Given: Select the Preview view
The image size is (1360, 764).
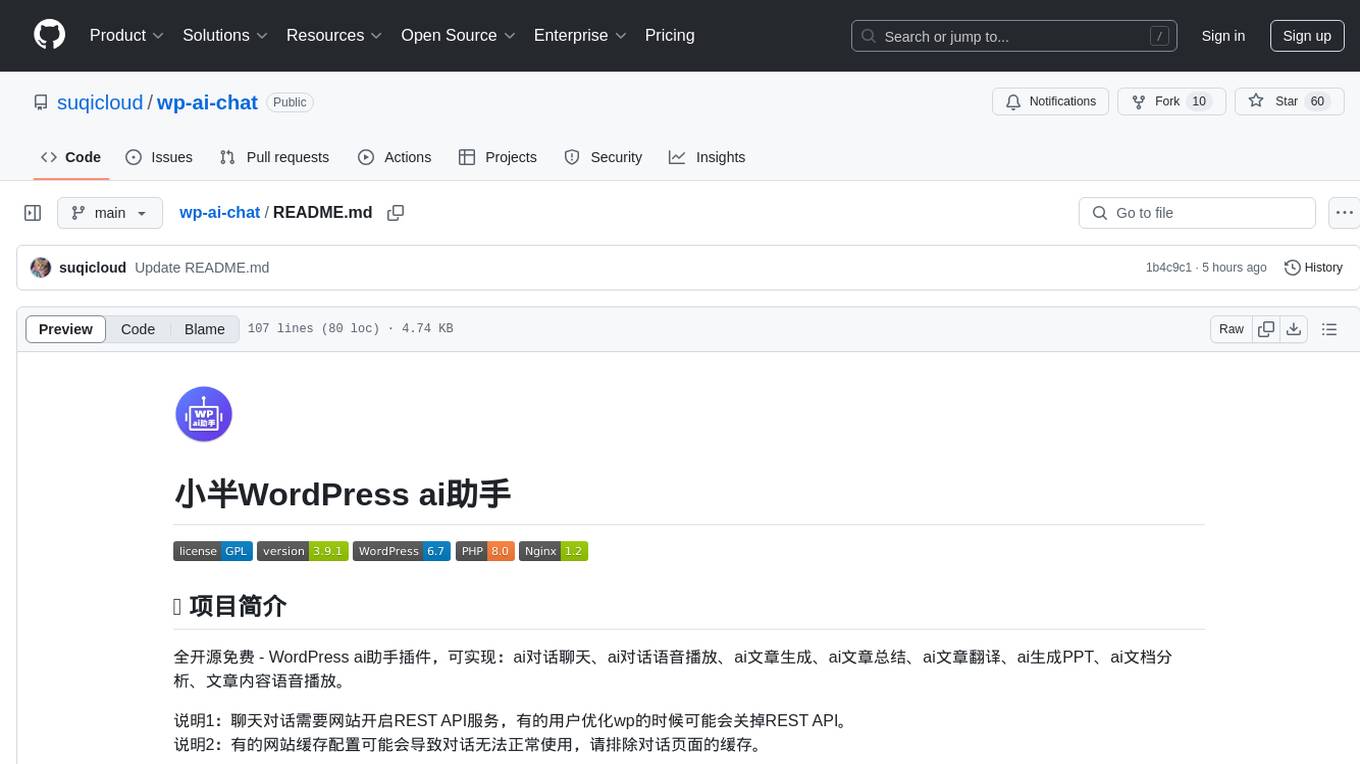Looking at the screenshot, I should point(66,329).
